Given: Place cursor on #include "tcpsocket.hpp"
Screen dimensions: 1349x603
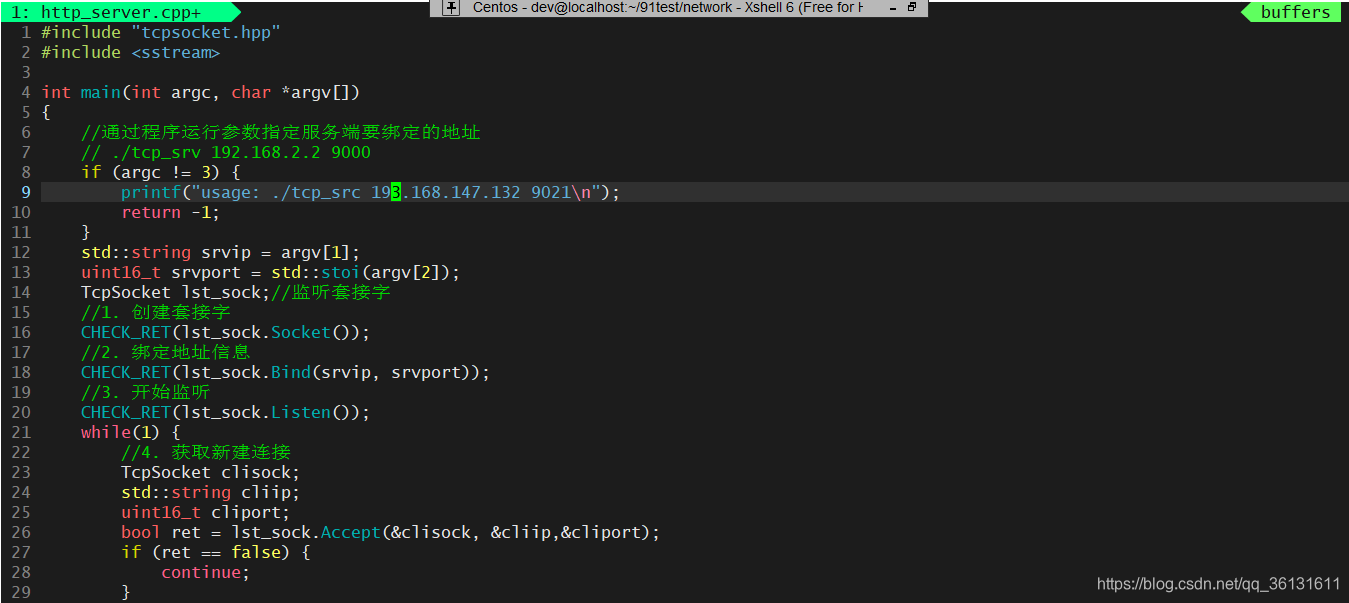Looking at the screenshot, I should click(x=161, y=32).
